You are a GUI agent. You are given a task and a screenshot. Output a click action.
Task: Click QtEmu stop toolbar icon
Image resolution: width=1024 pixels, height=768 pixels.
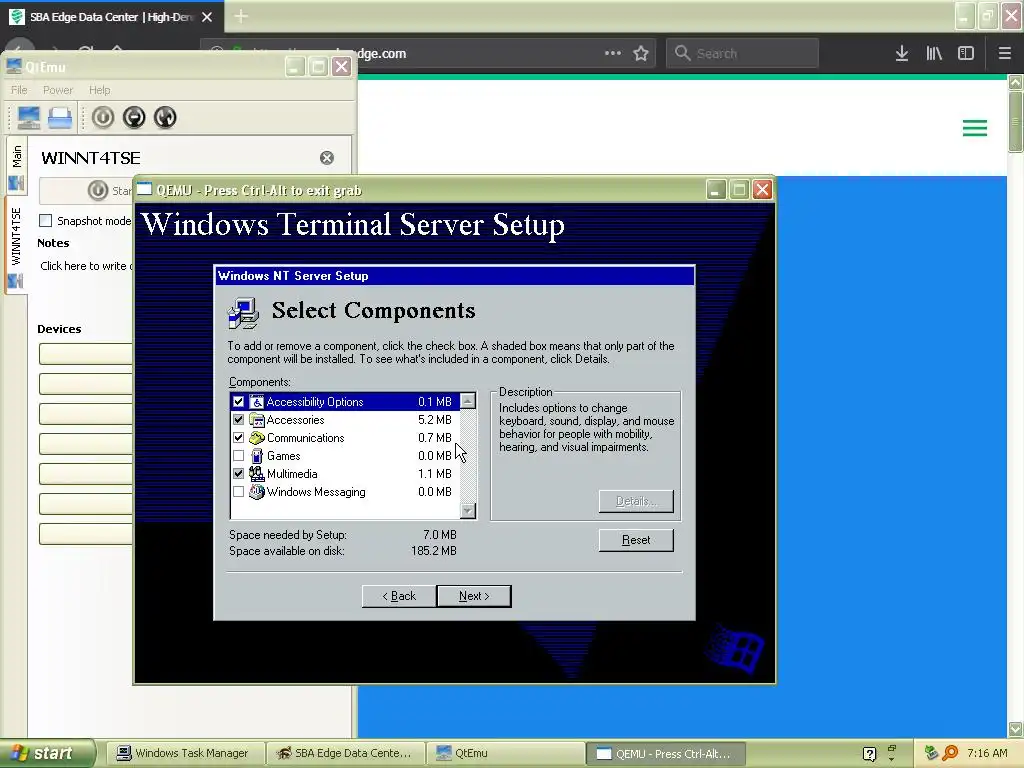point(134,118)
